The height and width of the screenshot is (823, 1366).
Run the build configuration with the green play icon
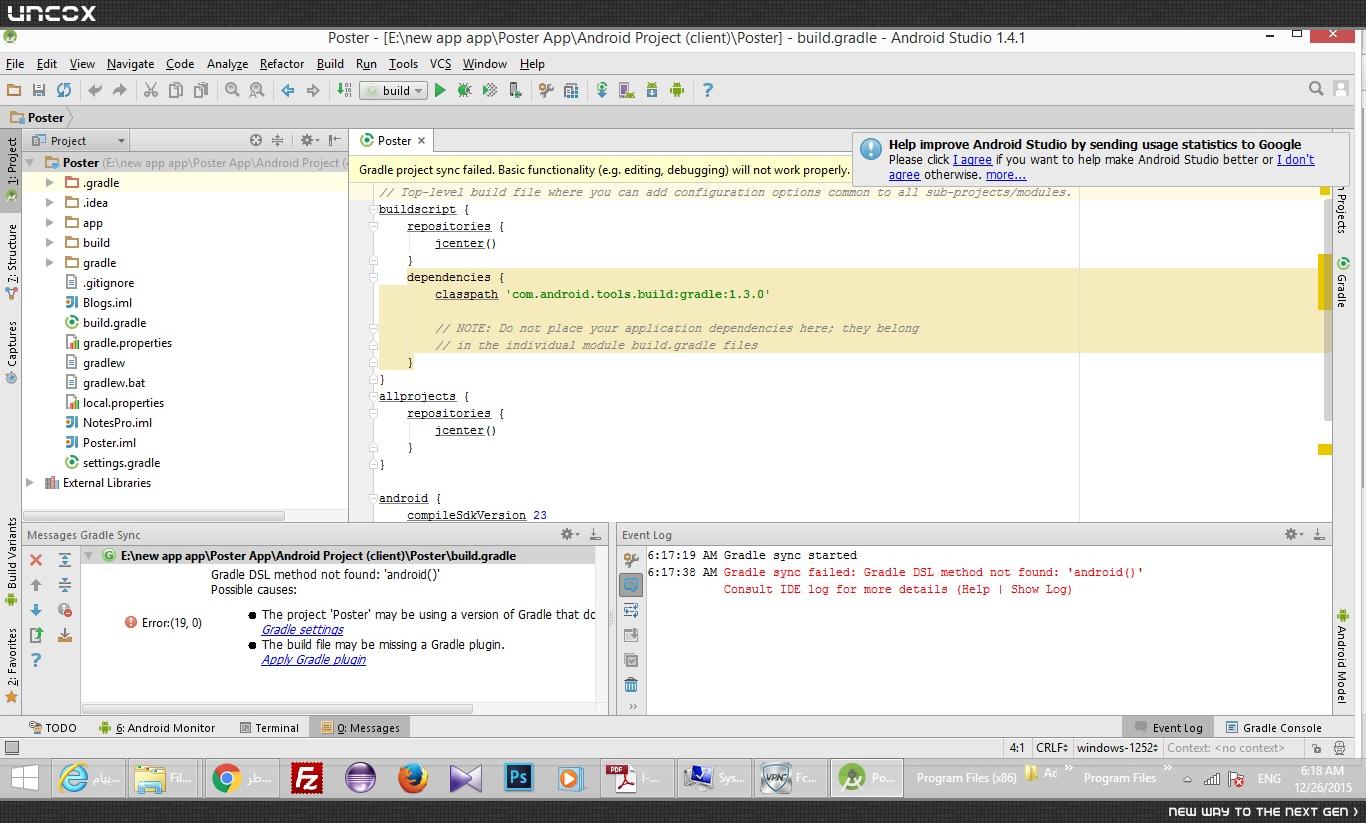coord(440,90)
